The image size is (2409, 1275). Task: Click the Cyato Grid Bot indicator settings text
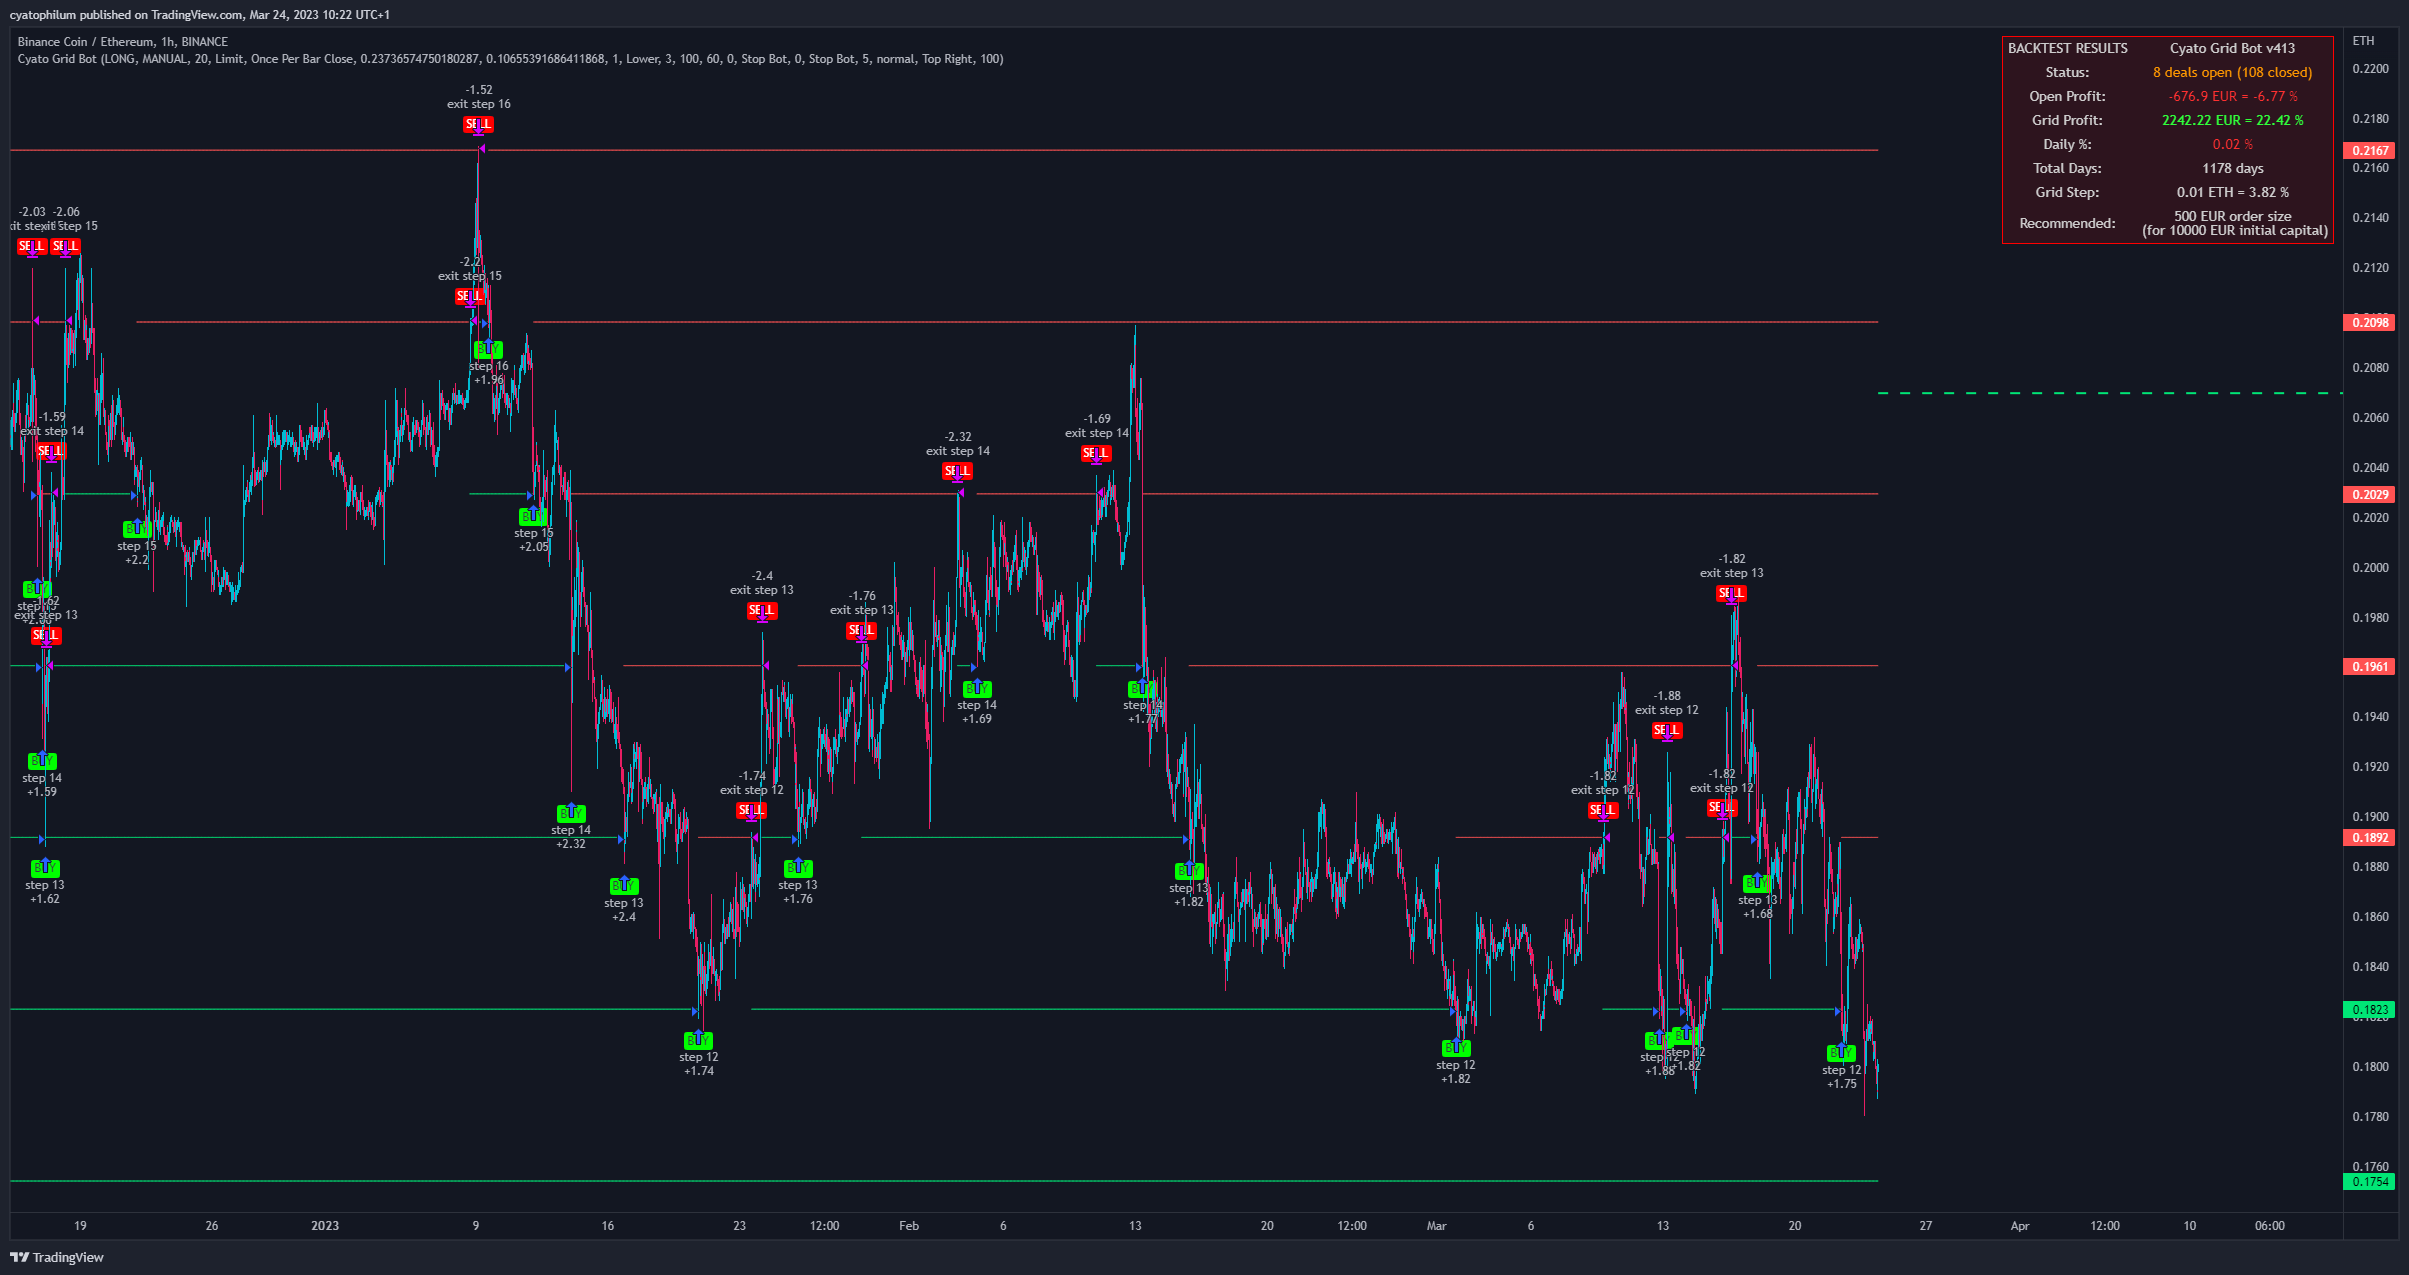point(510,59)
